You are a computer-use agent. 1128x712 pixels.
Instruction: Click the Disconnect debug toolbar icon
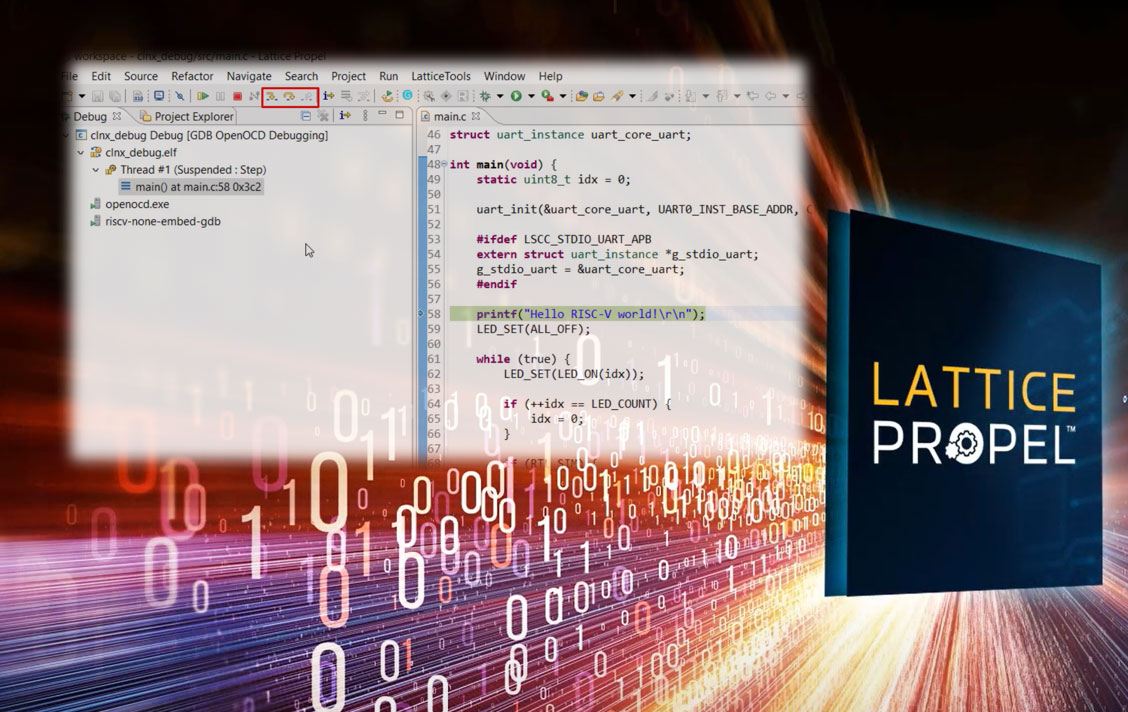tap(253, 96)
